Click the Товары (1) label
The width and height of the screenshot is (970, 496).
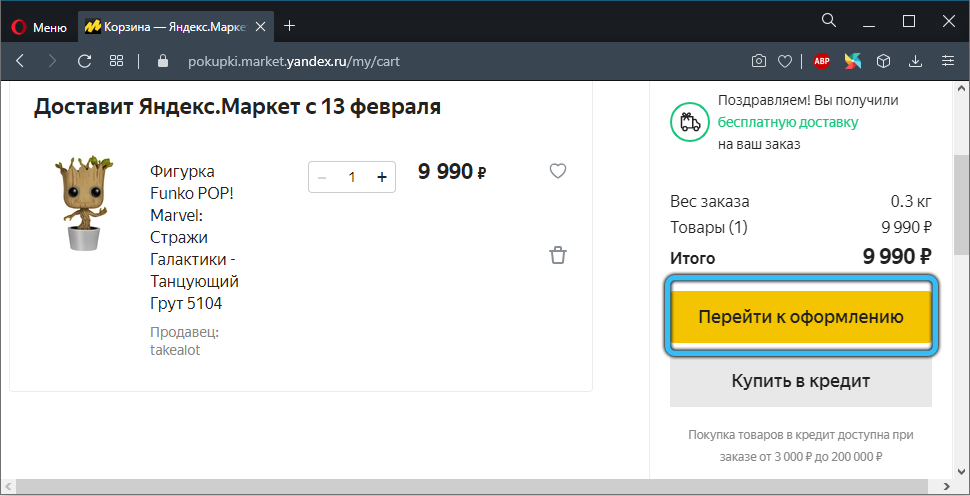click(708, 228)
